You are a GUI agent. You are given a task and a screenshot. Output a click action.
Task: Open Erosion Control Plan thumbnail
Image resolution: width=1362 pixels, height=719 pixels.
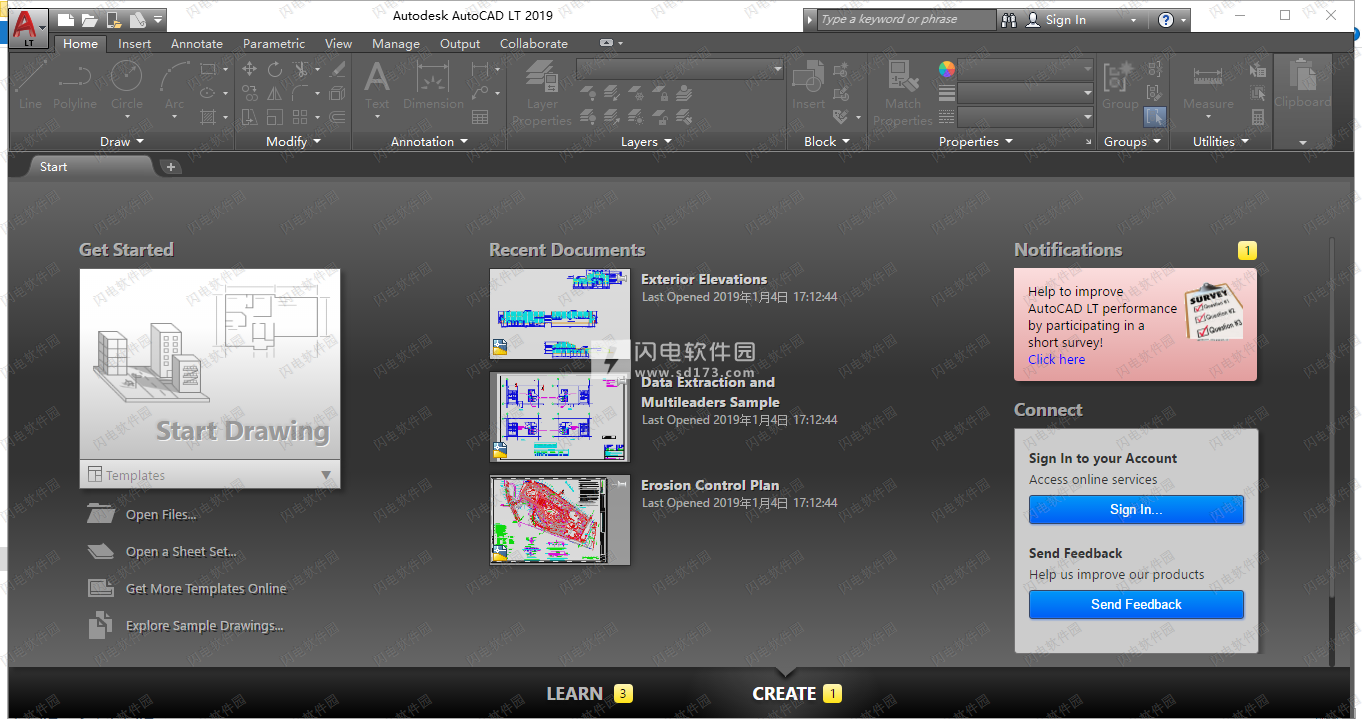point(560,520)
